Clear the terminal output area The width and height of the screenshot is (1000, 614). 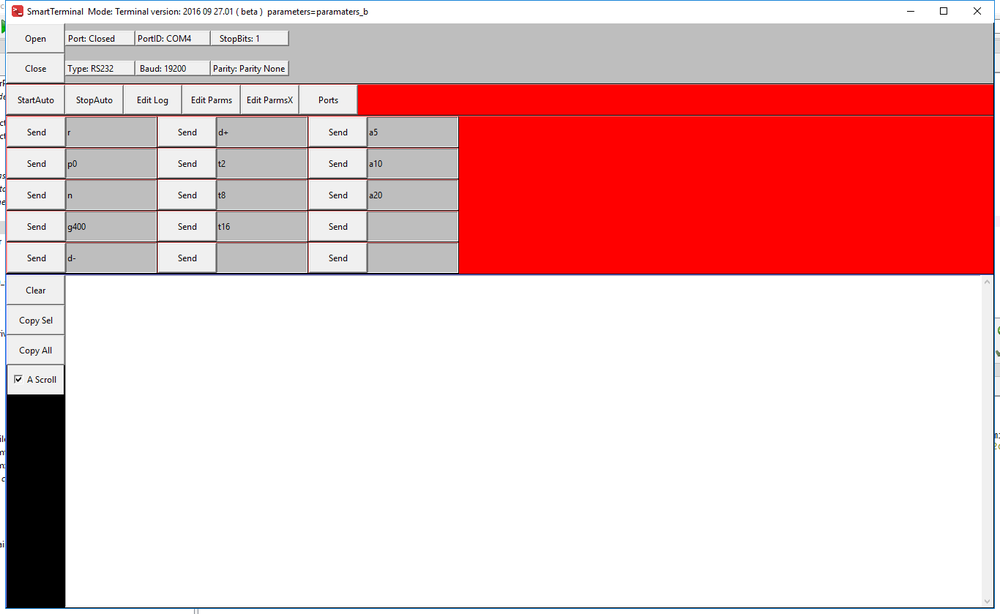point(35,289)
